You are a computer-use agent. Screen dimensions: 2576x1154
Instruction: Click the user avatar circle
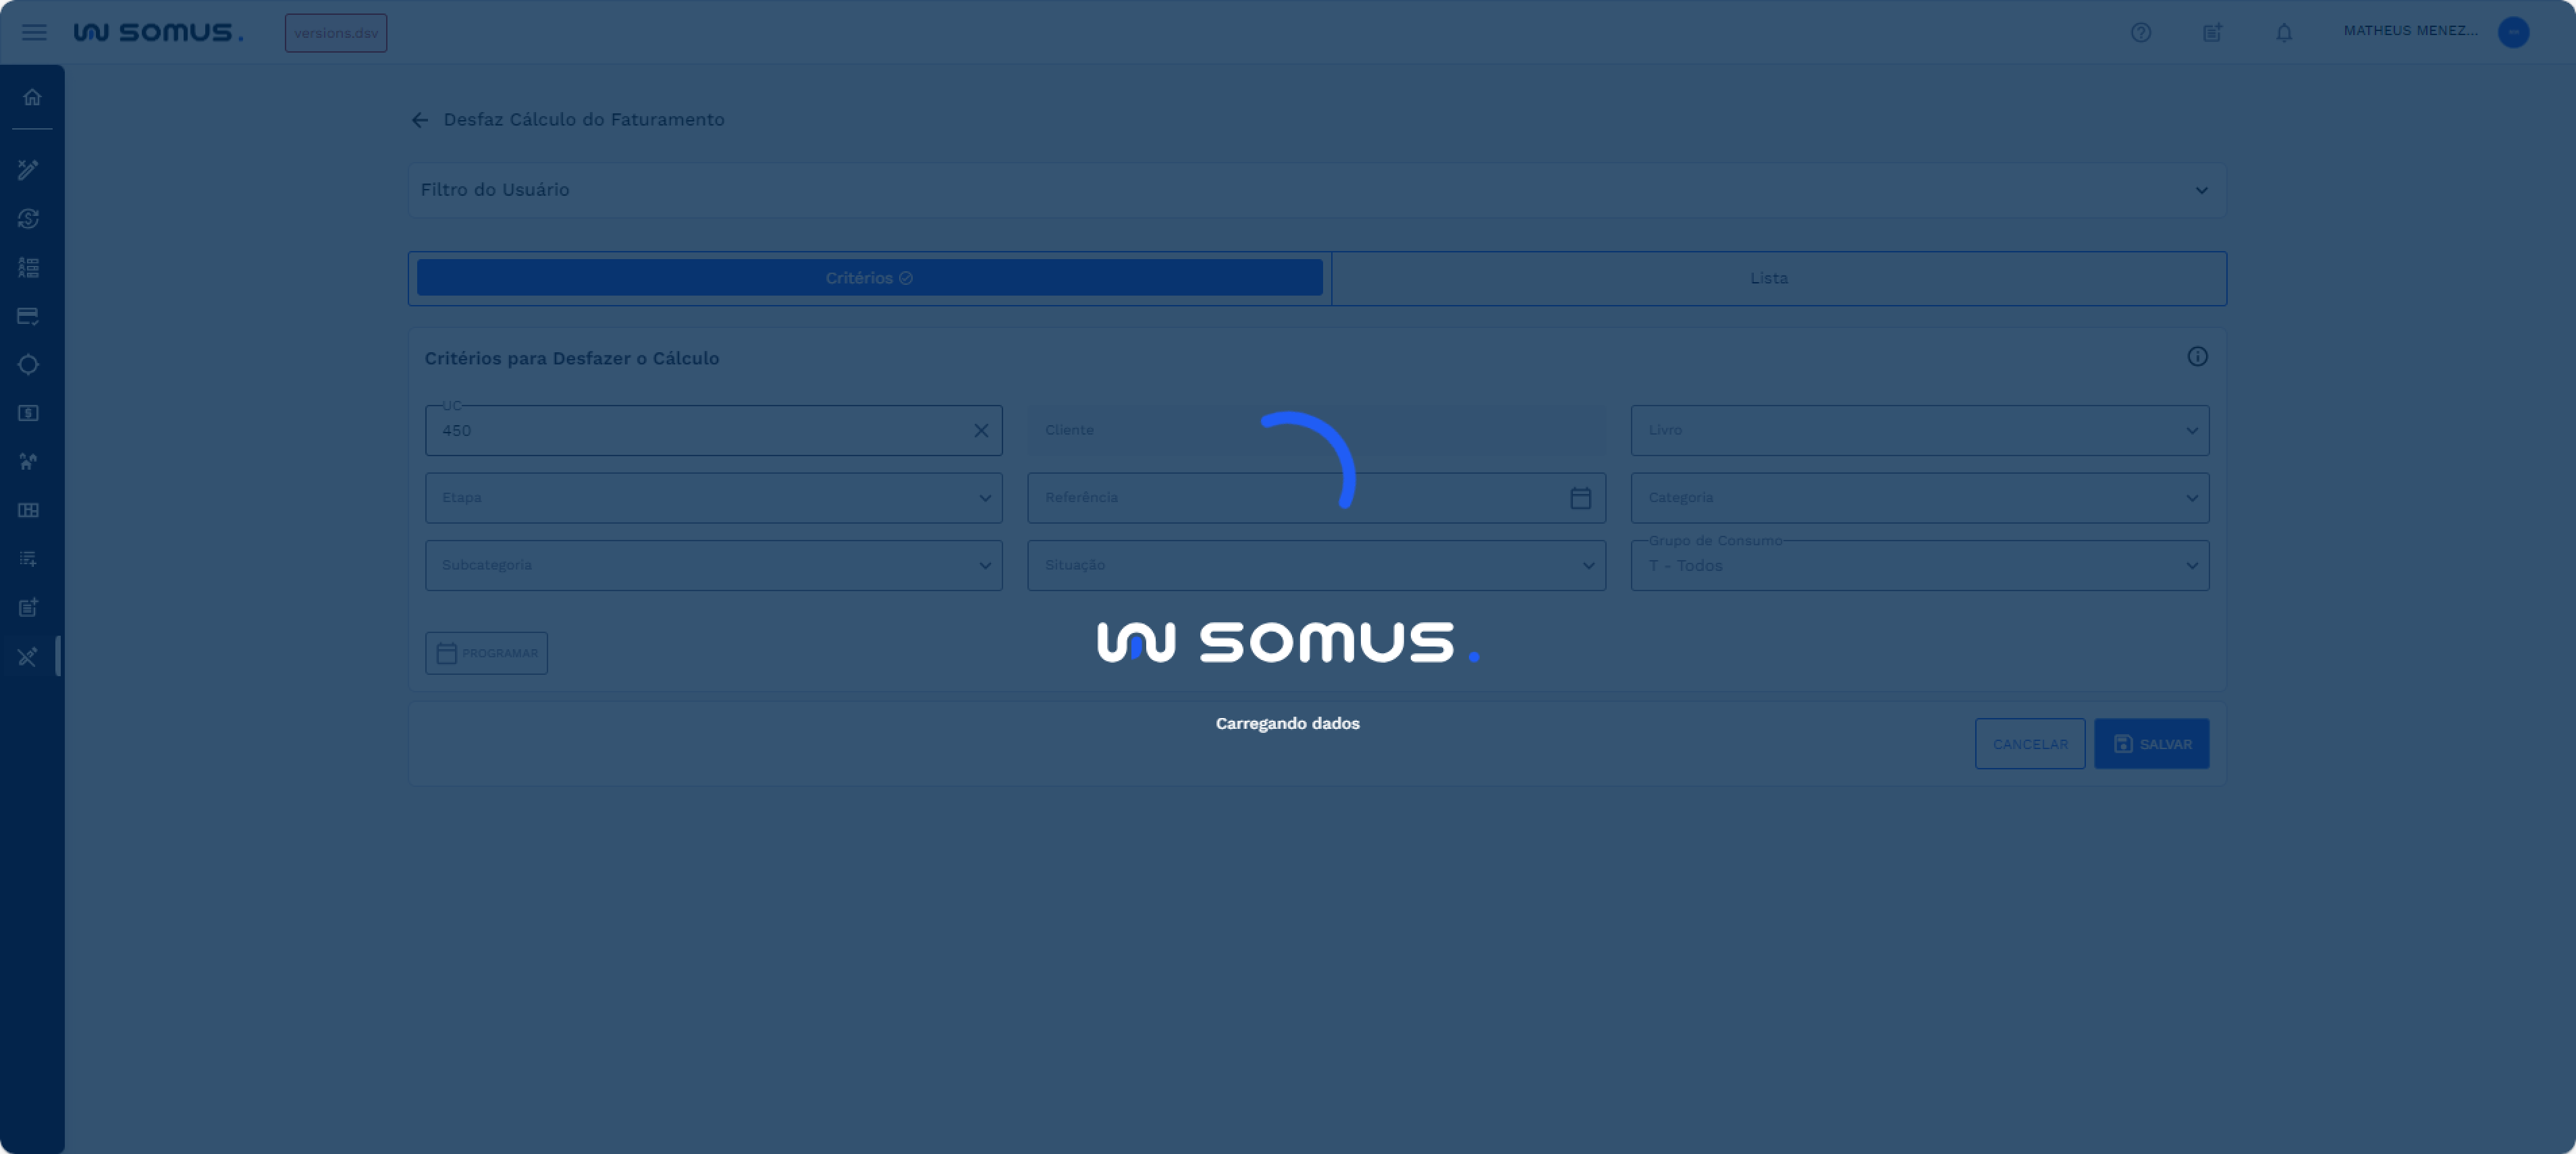coord(2512,32)
